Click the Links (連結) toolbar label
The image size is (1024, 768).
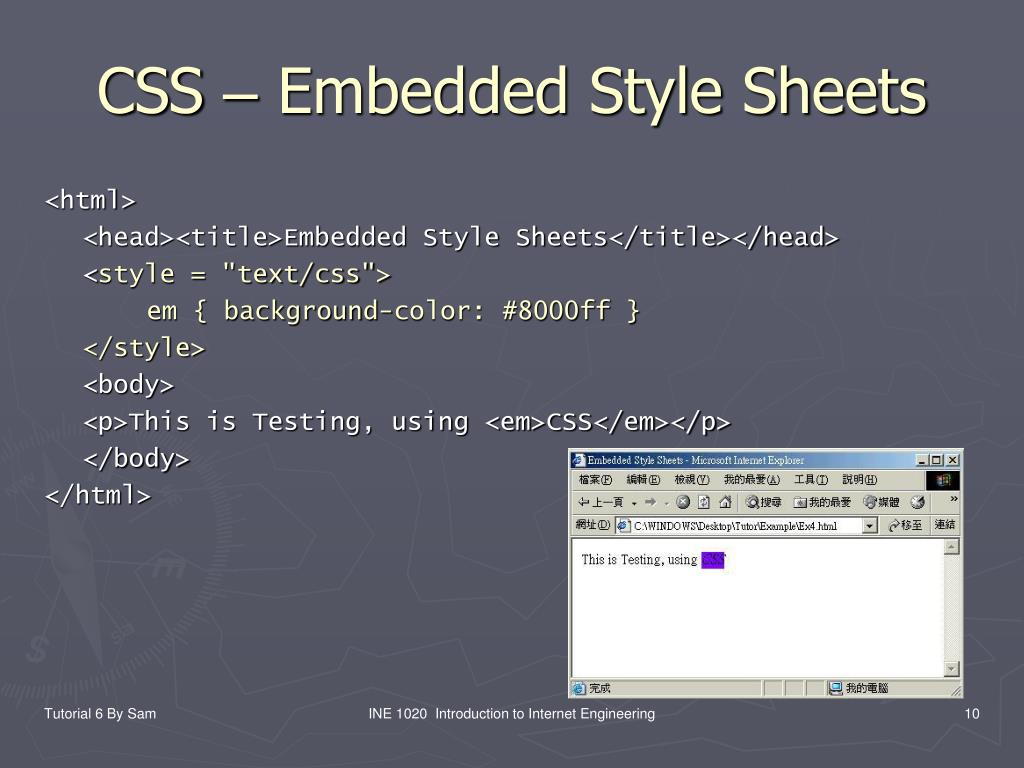coord(945,526)
